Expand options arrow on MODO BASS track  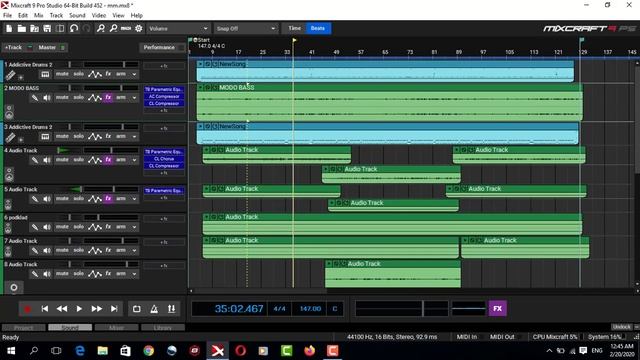134,98
